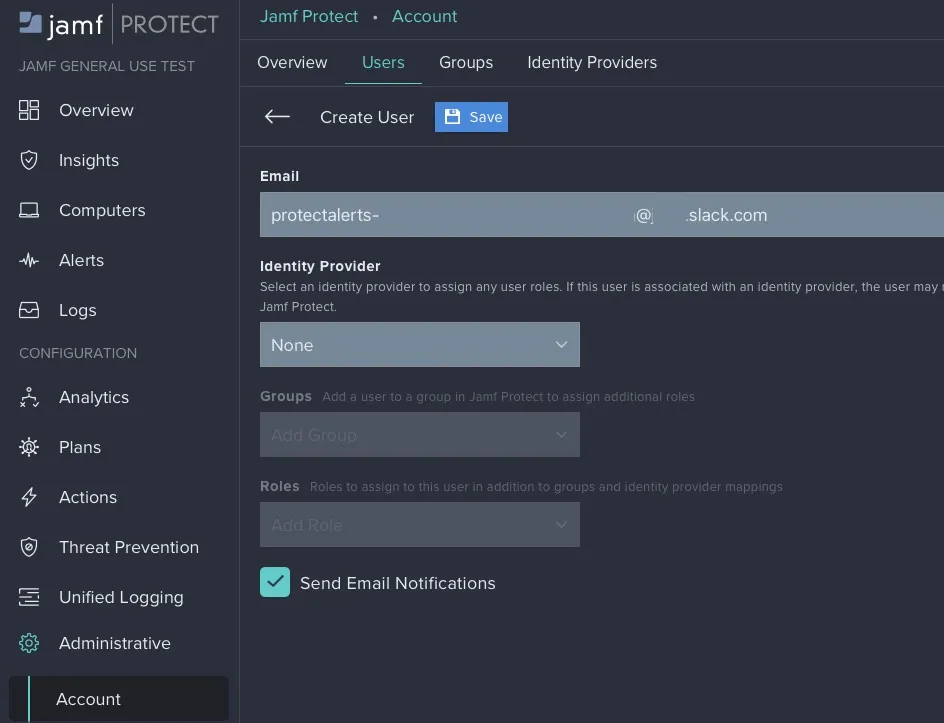Disable Send Email Notifications
This screenshot has height=723, width=944.
tap(275, 581)
